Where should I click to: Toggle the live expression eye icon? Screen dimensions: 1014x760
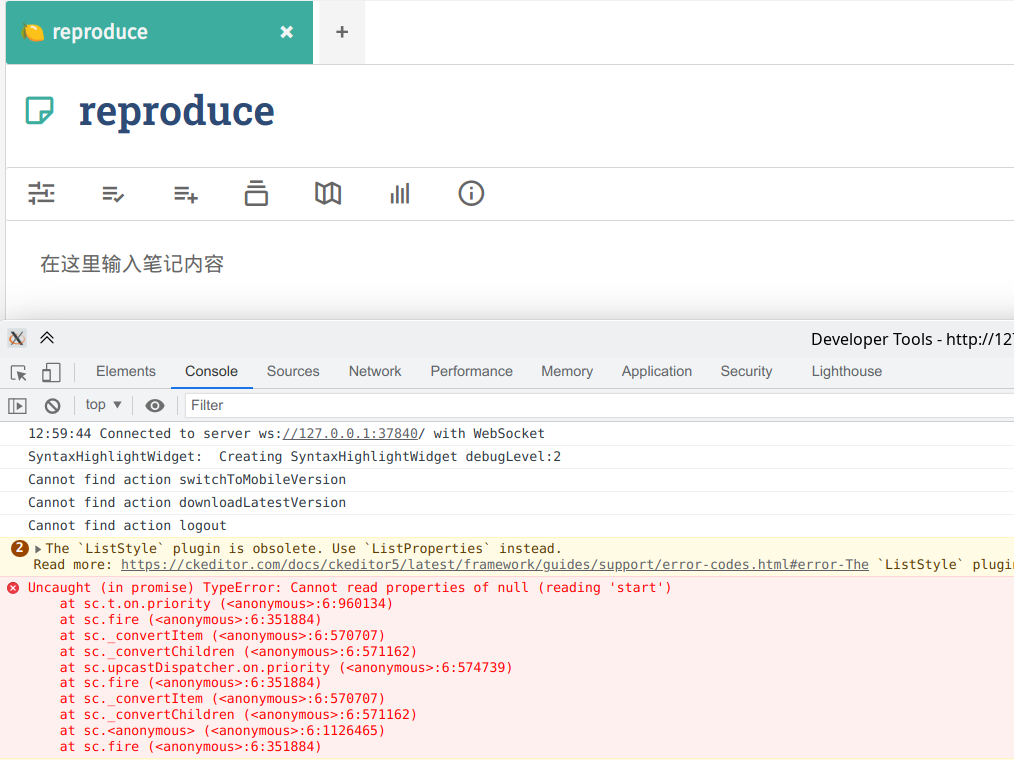click(155, 405)
